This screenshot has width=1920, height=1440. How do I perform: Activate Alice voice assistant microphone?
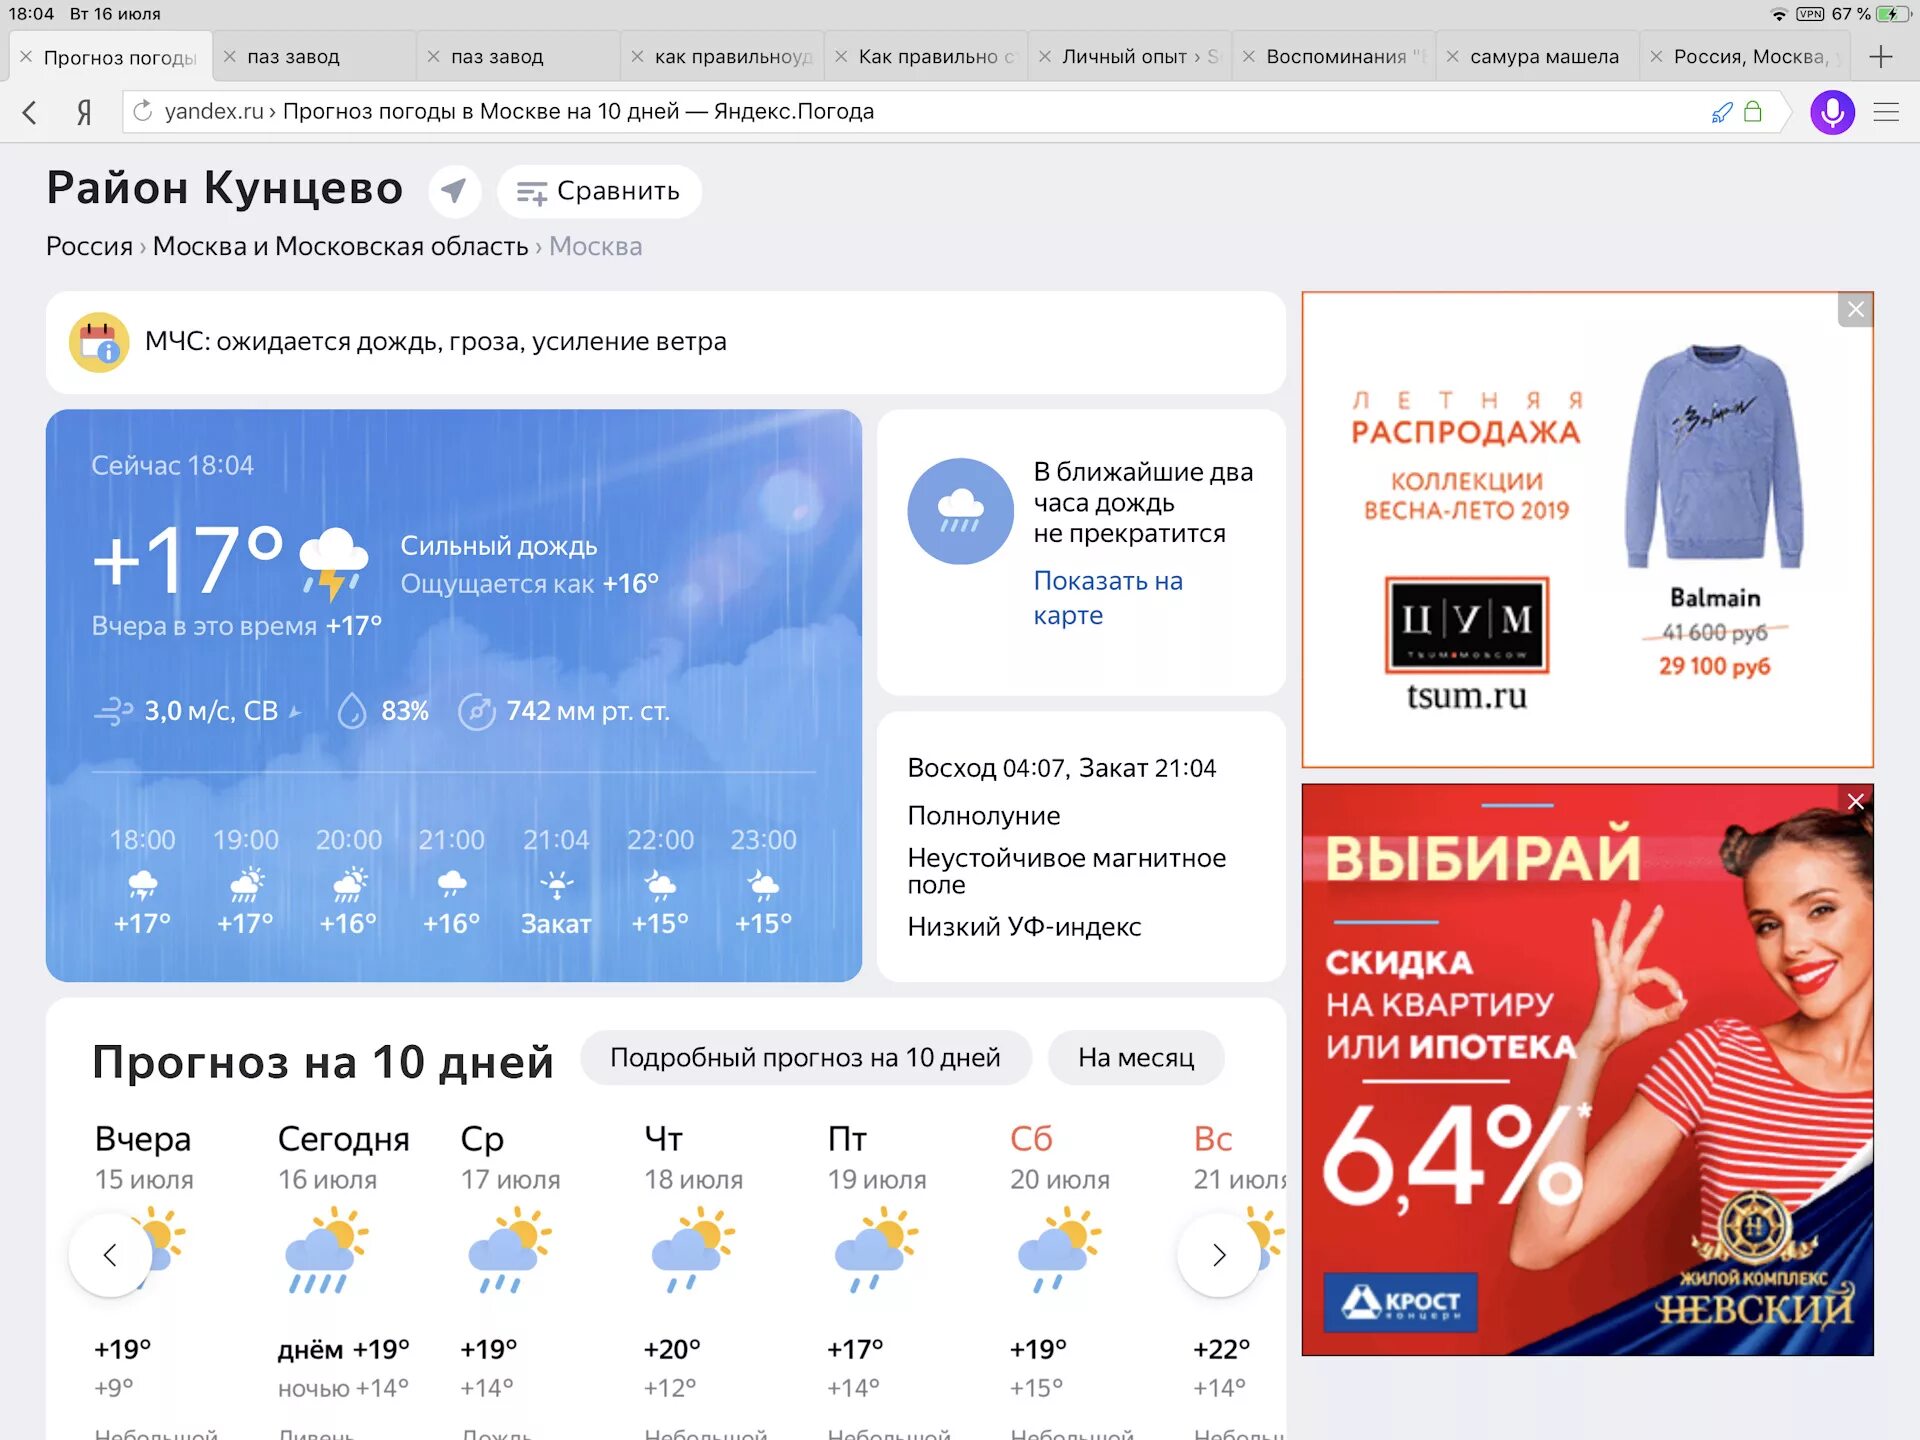pyautogui.click(x=1832, y=112)
